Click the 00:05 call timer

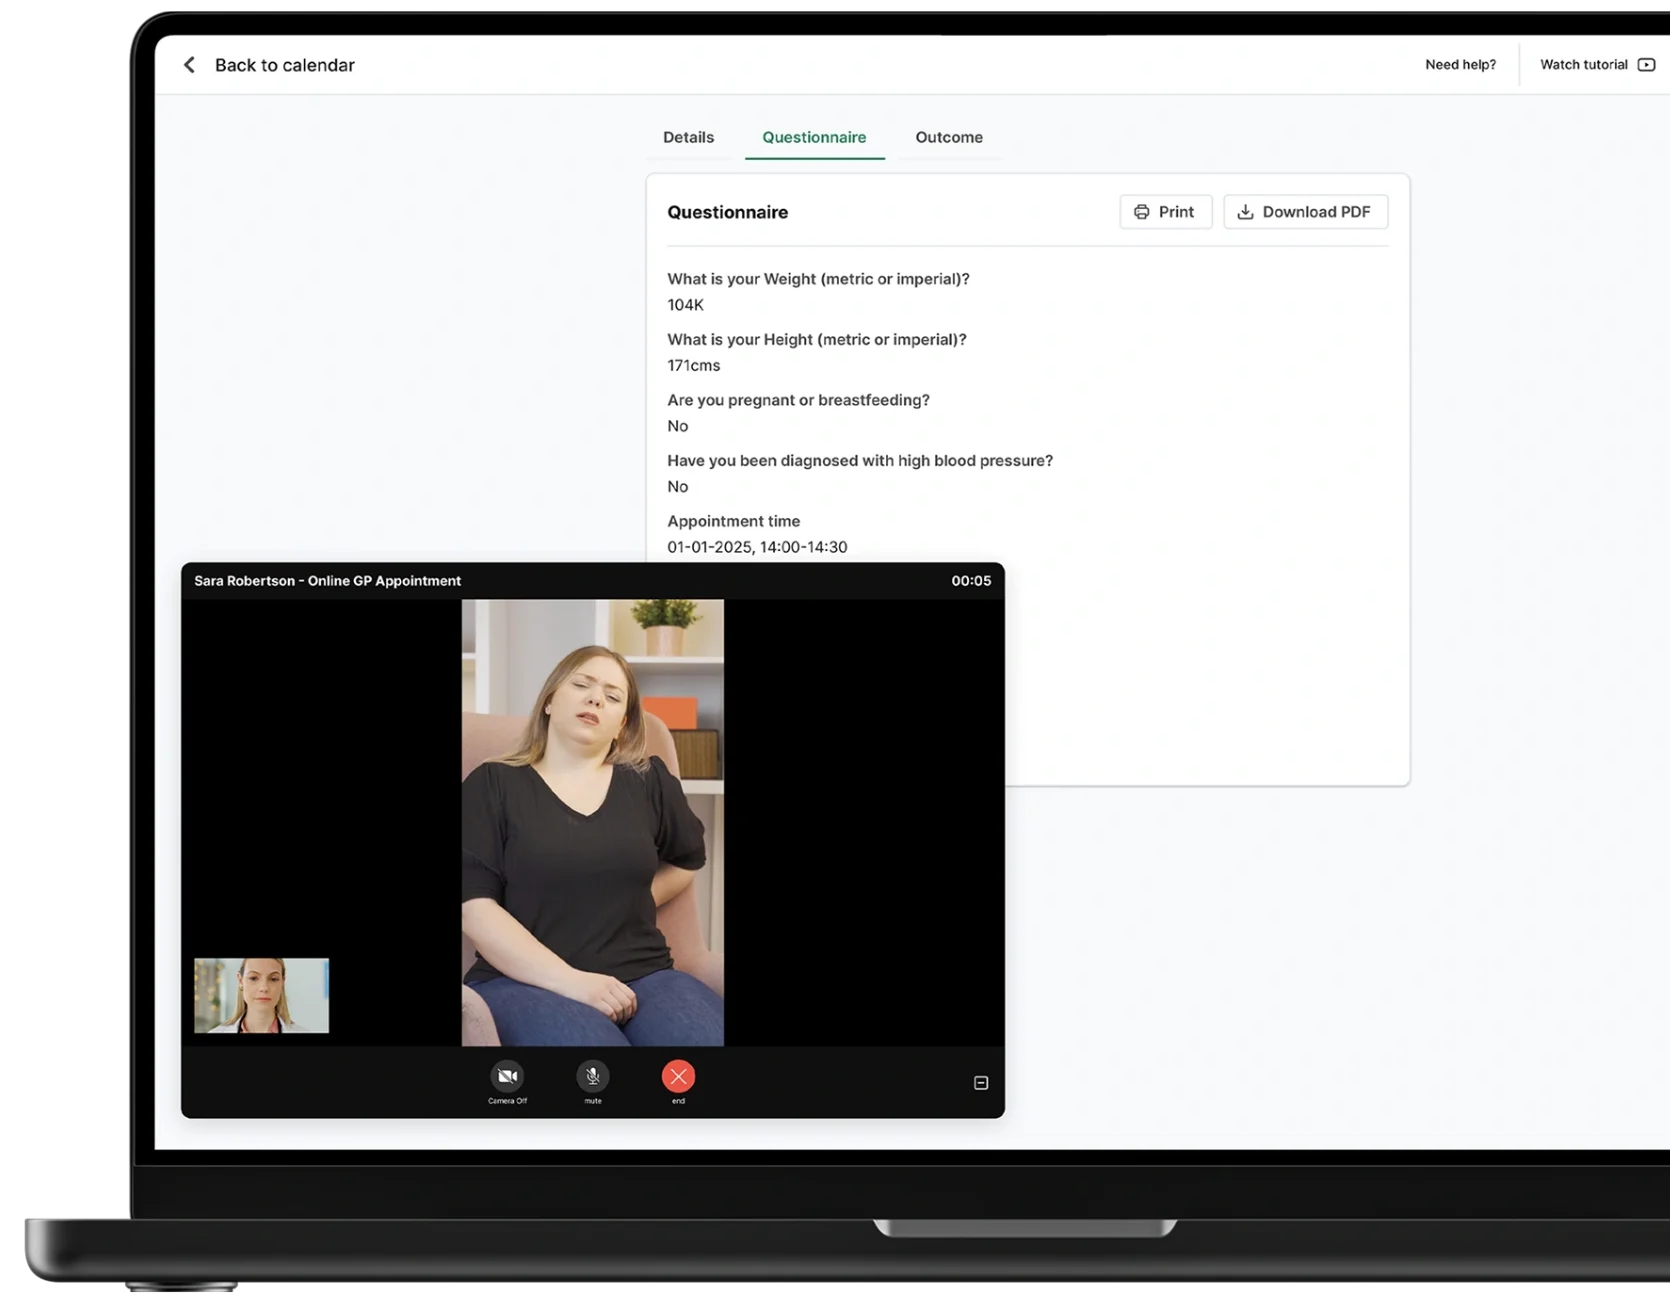(x=971, y=581)
